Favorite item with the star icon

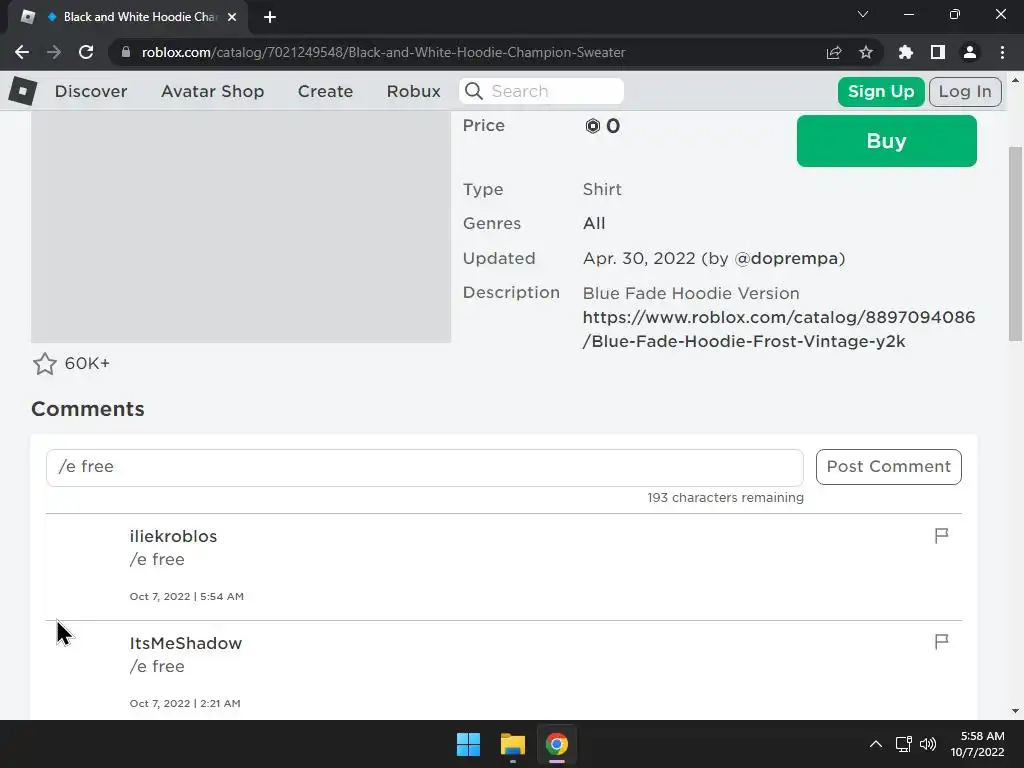[x=44, y=364]
